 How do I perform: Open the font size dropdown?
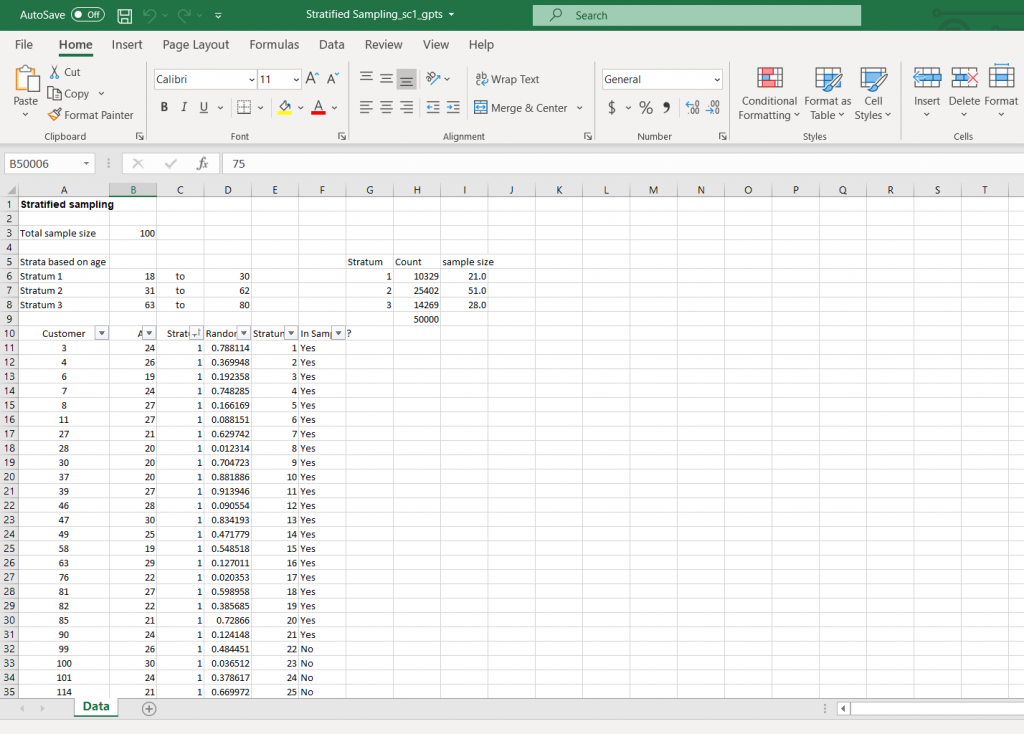click(296, 79)
